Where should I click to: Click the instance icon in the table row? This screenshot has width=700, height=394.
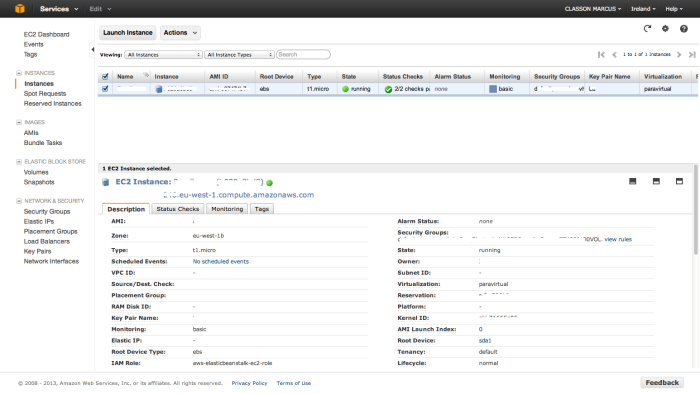158,89
